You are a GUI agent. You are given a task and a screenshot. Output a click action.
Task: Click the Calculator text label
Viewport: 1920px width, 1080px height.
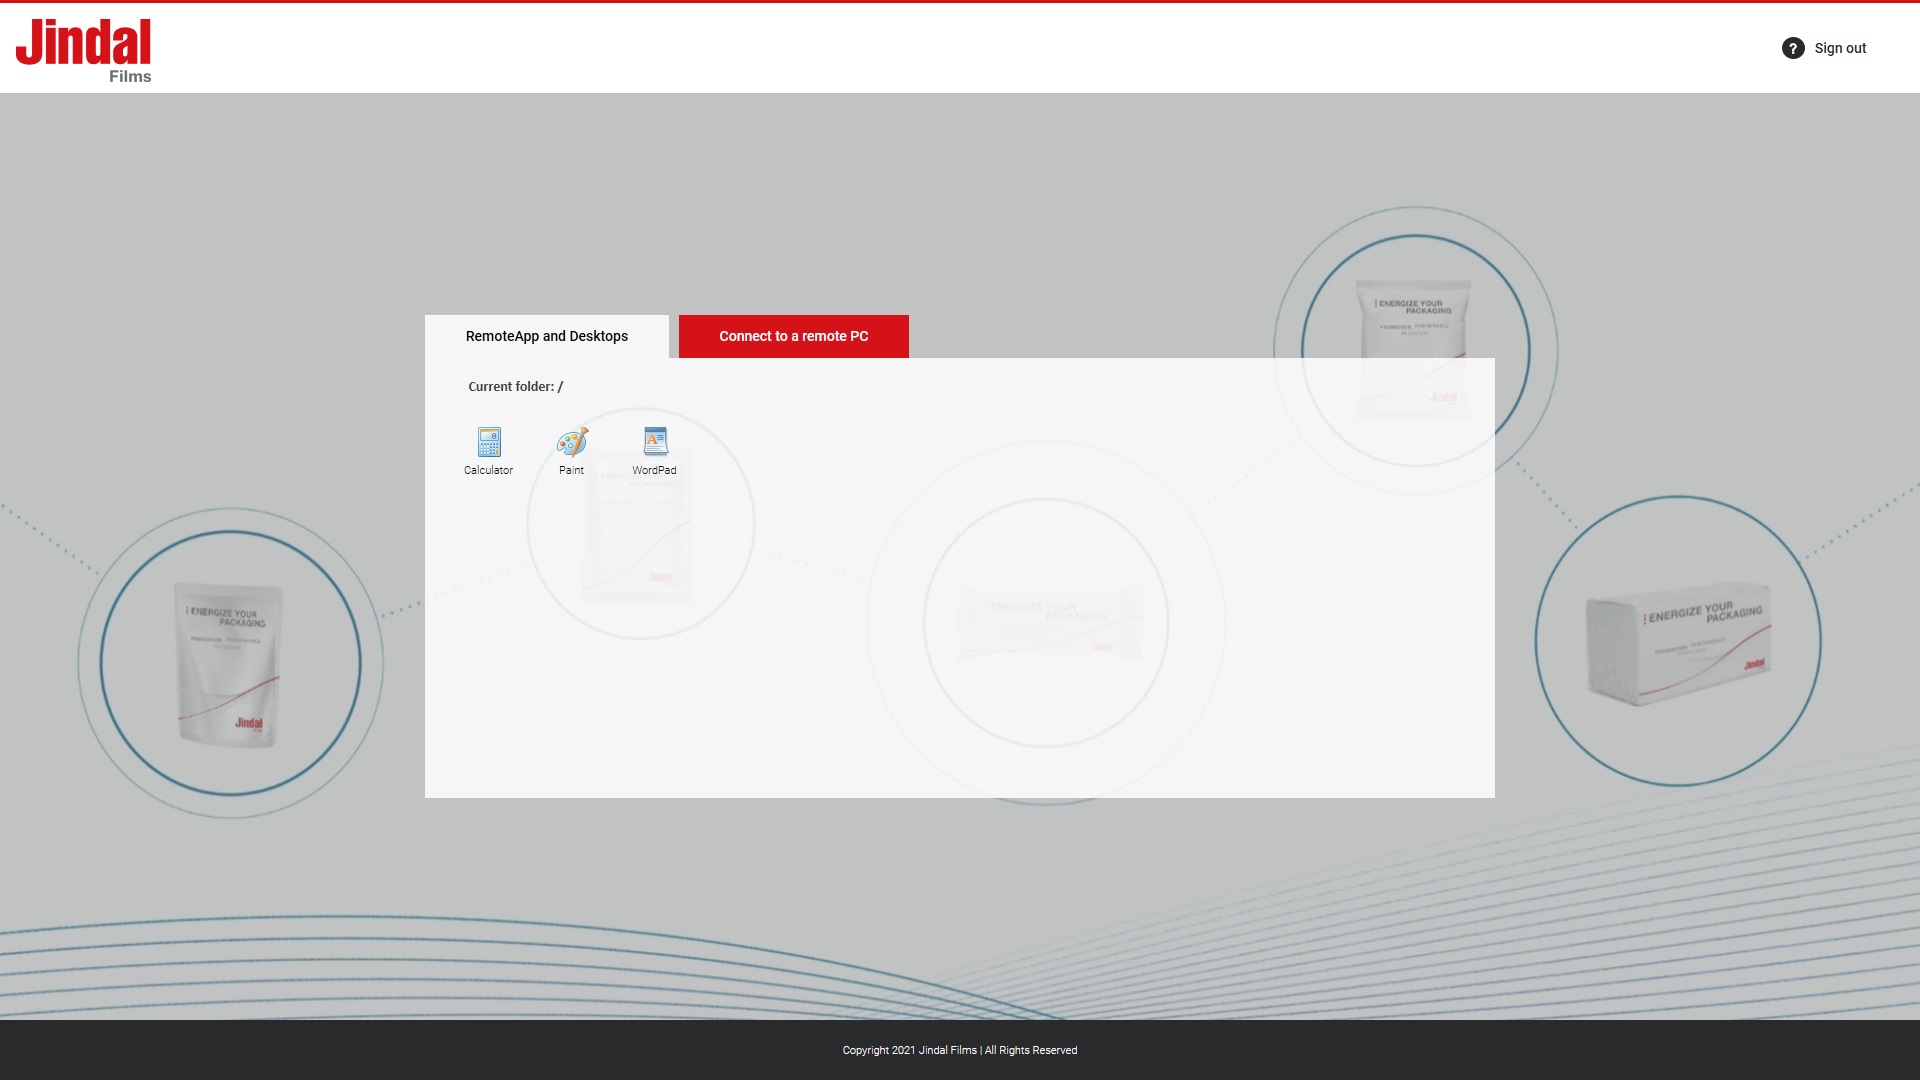pos(488,470)
